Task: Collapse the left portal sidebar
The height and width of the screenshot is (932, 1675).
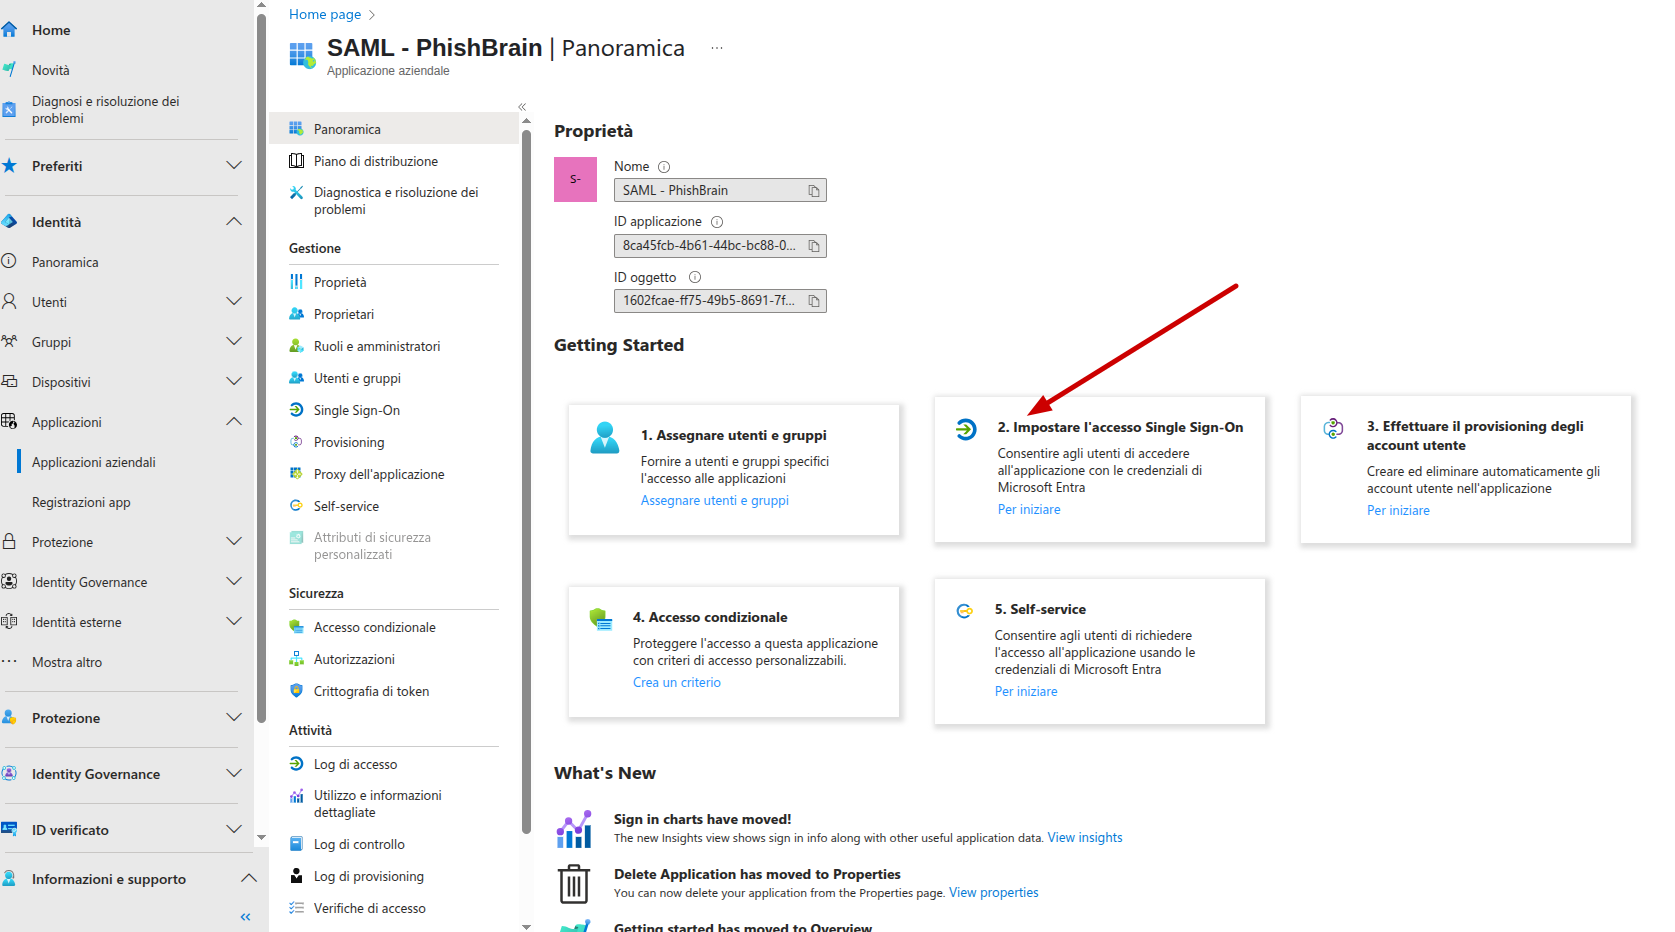Action: click(245, 917)
